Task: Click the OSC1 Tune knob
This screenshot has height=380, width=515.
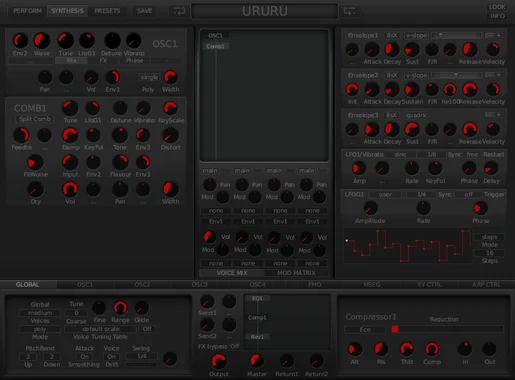Action: pos(66,41)
